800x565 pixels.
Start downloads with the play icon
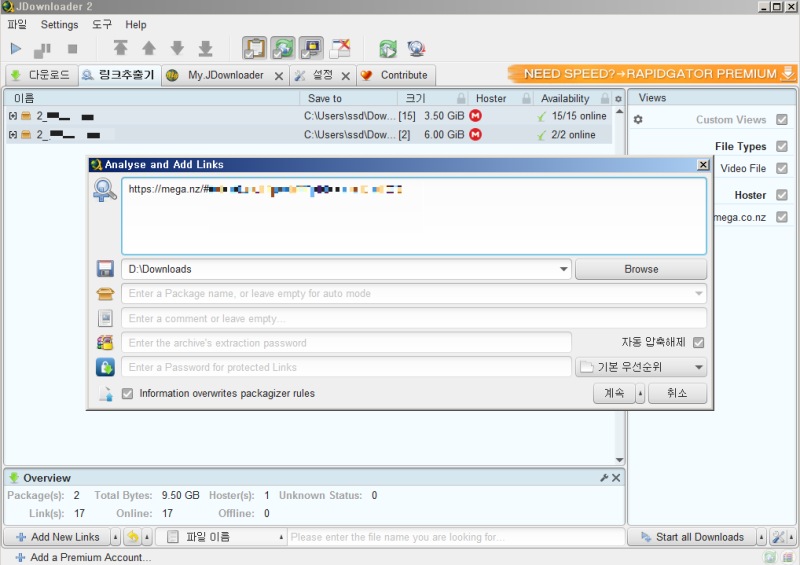tap(16, 49)
